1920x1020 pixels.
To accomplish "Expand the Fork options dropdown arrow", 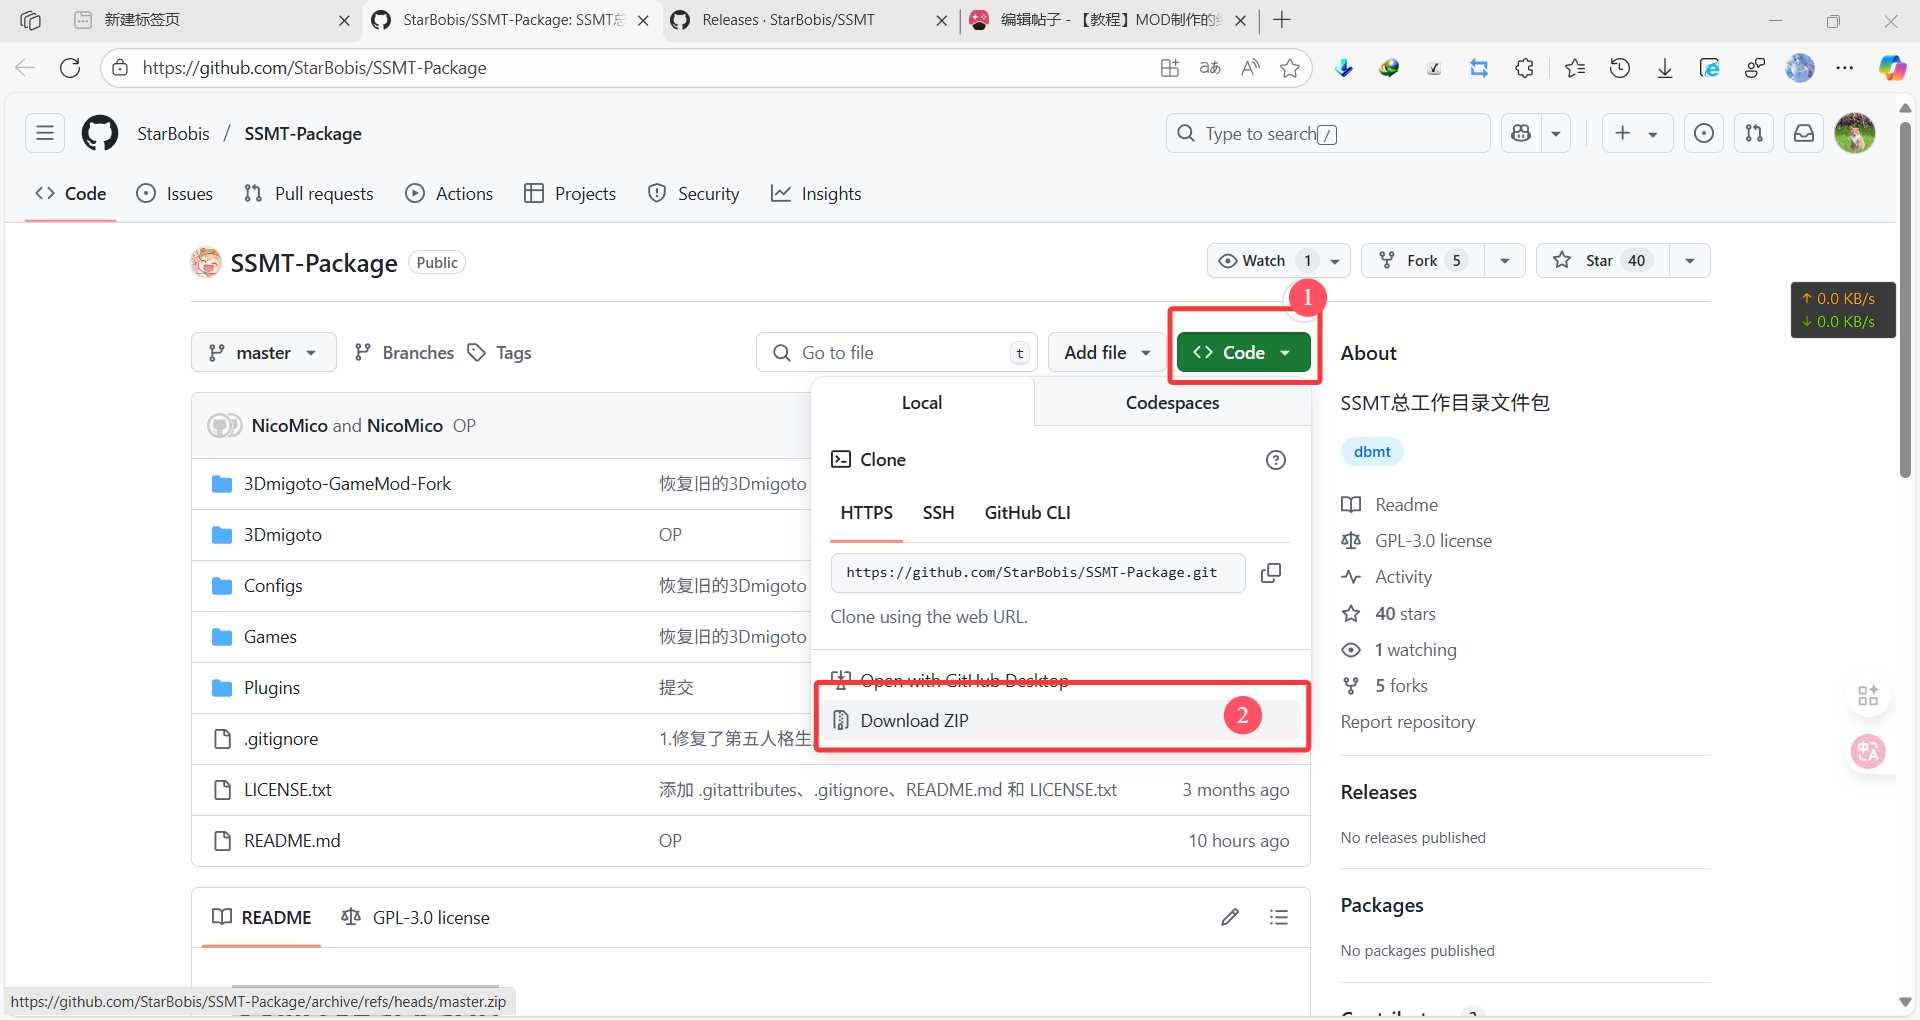I will click(1505, 261).
